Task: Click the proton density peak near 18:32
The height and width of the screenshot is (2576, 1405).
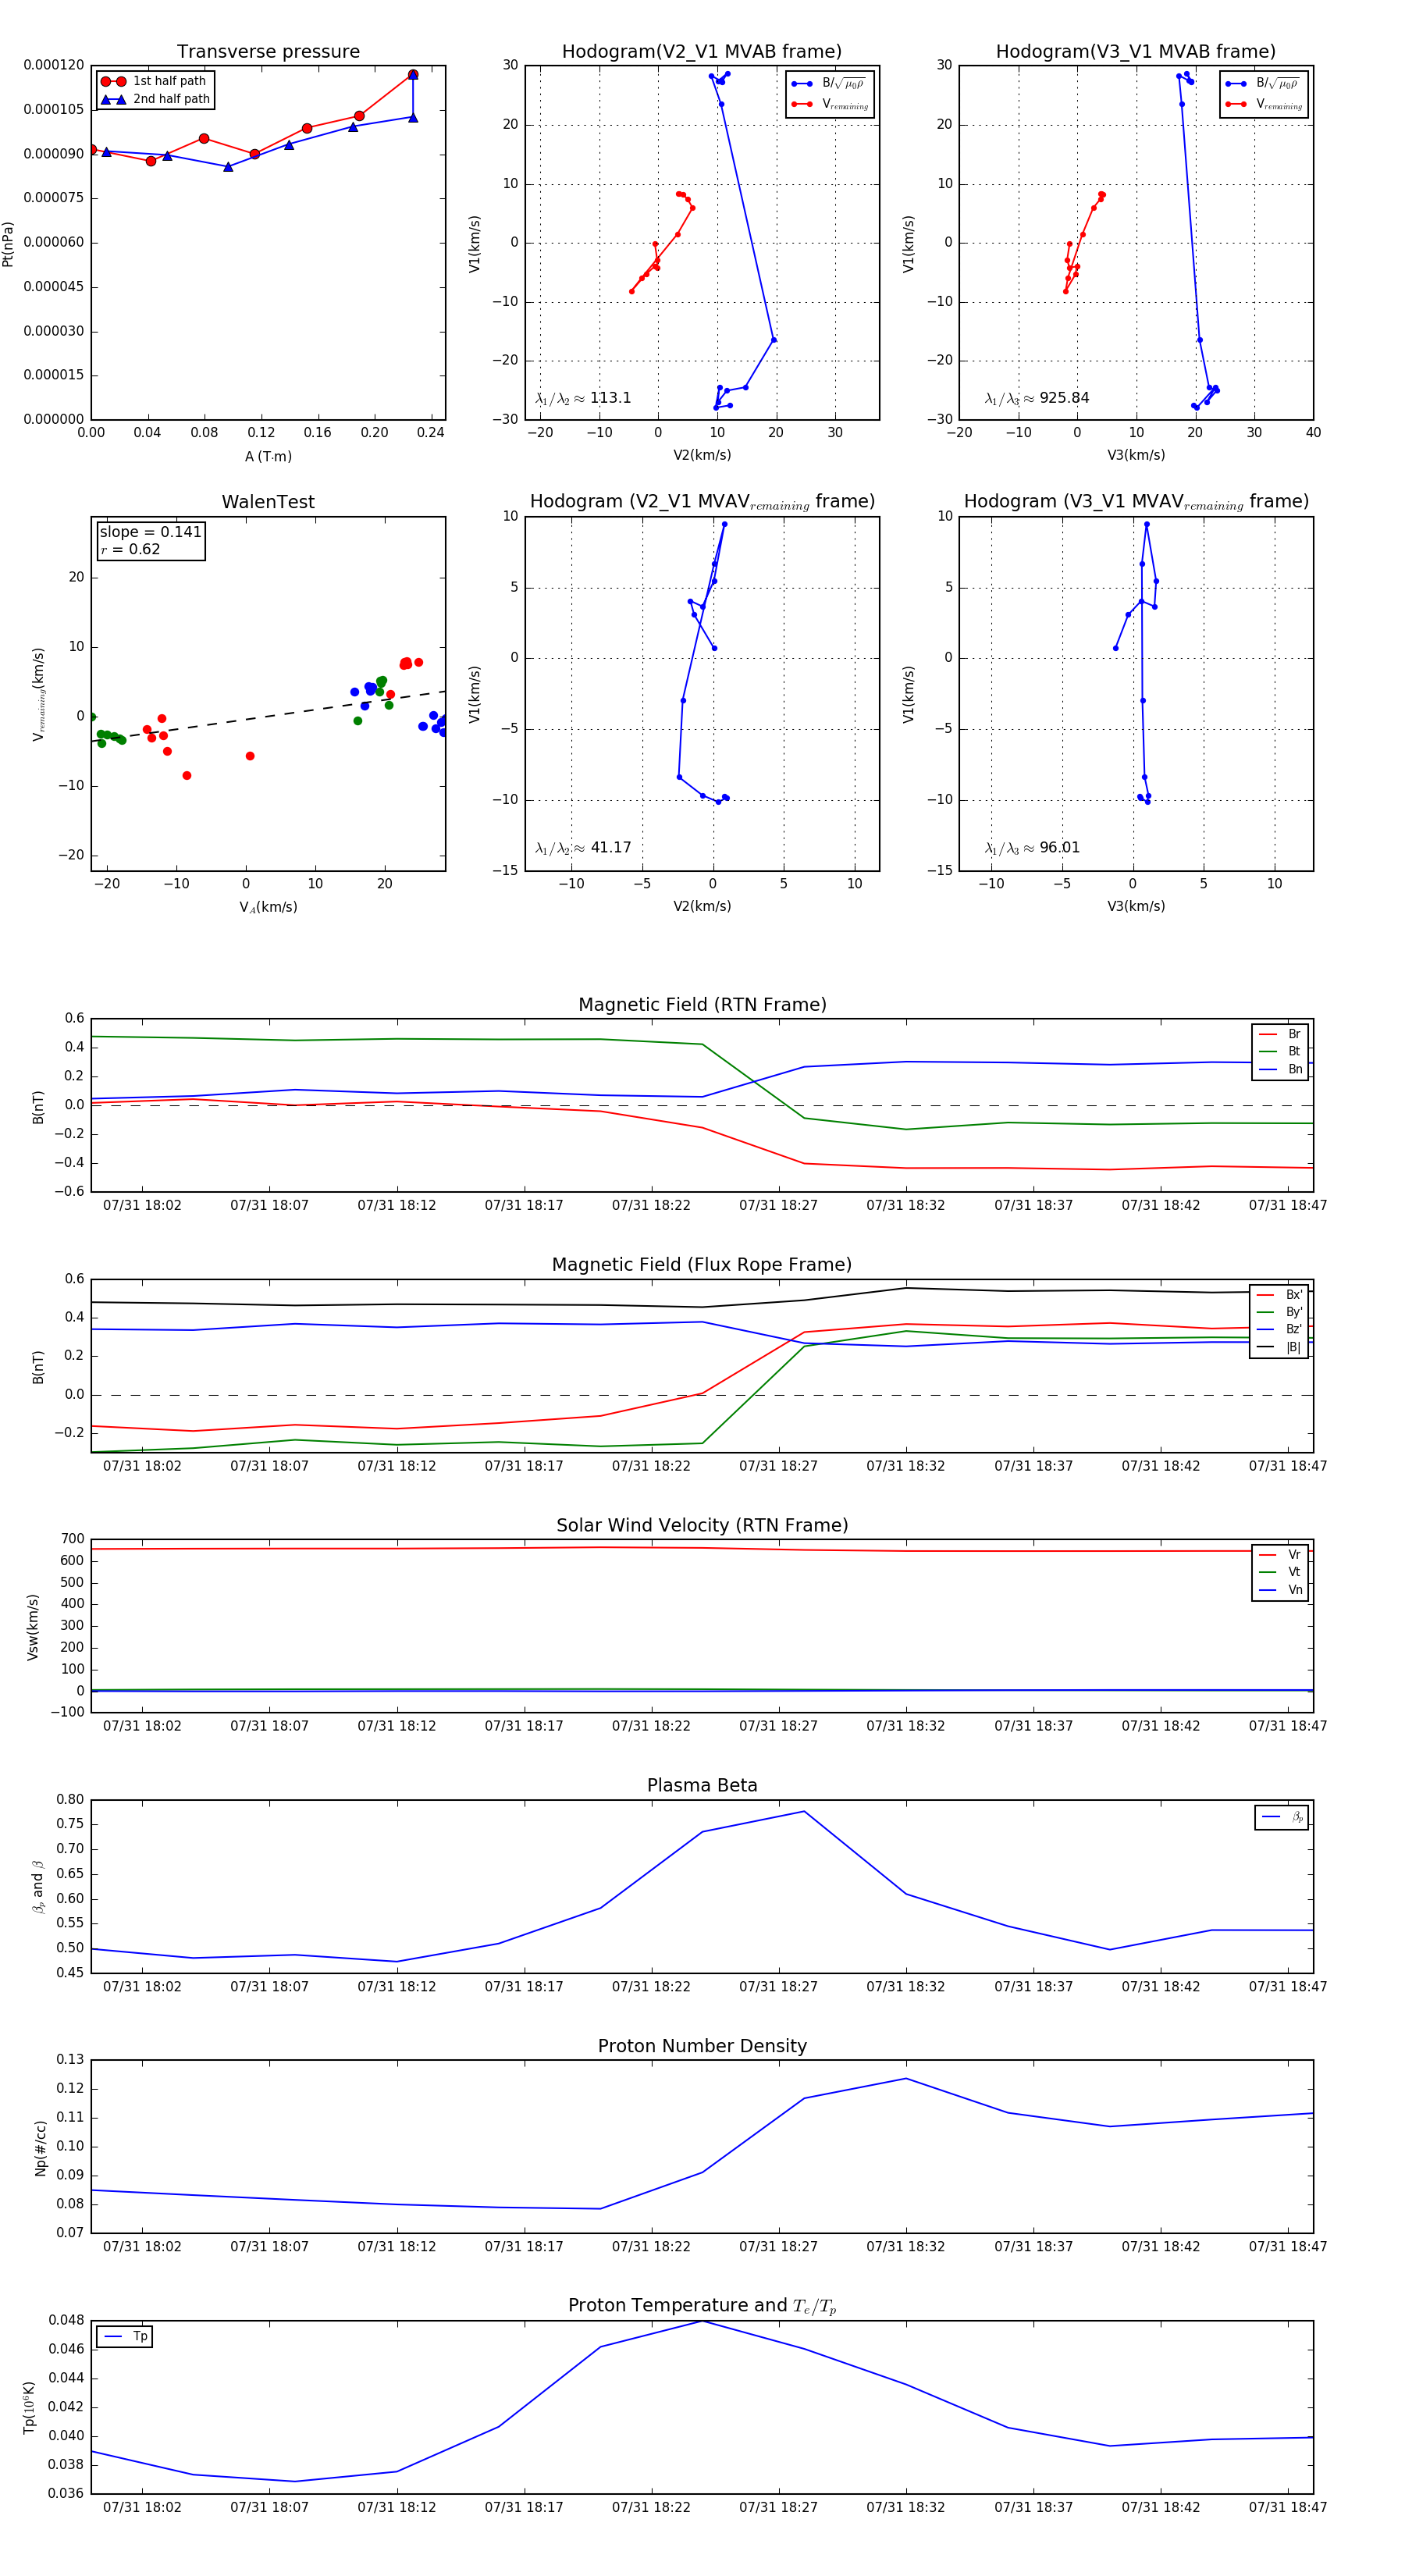Action: [x=906, y=2079]
